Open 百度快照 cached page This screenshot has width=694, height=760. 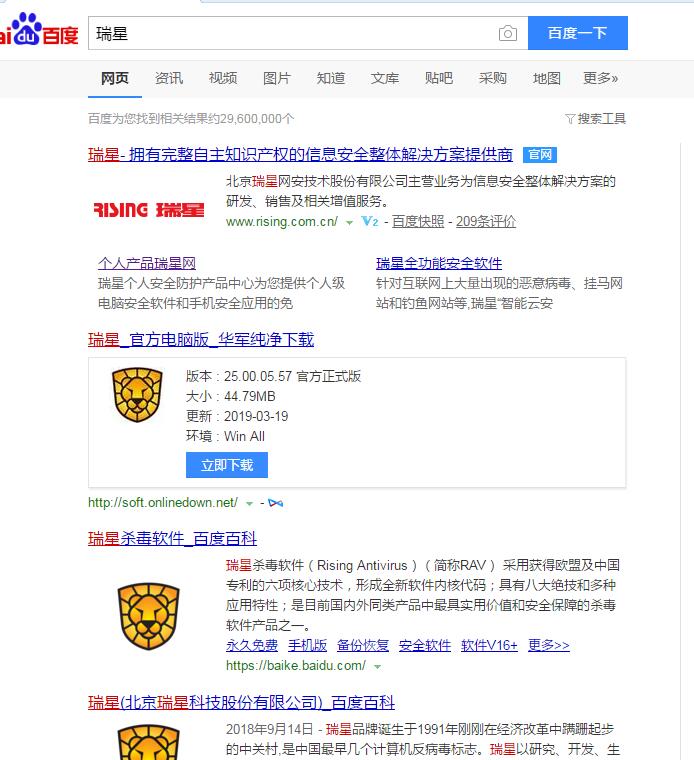point(418,222)
